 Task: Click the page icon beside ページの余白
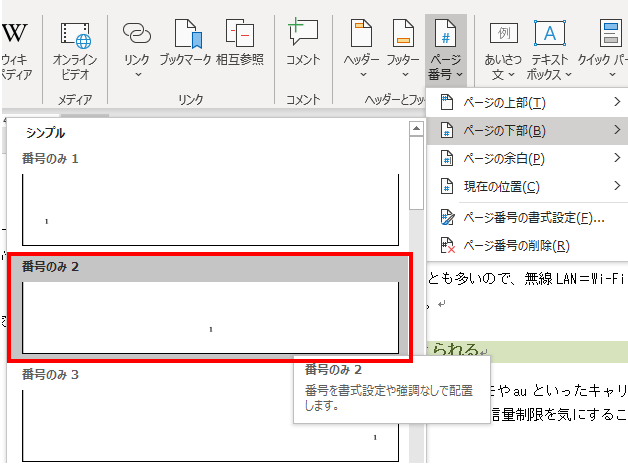pyautogui.click(x=447, y=158)
